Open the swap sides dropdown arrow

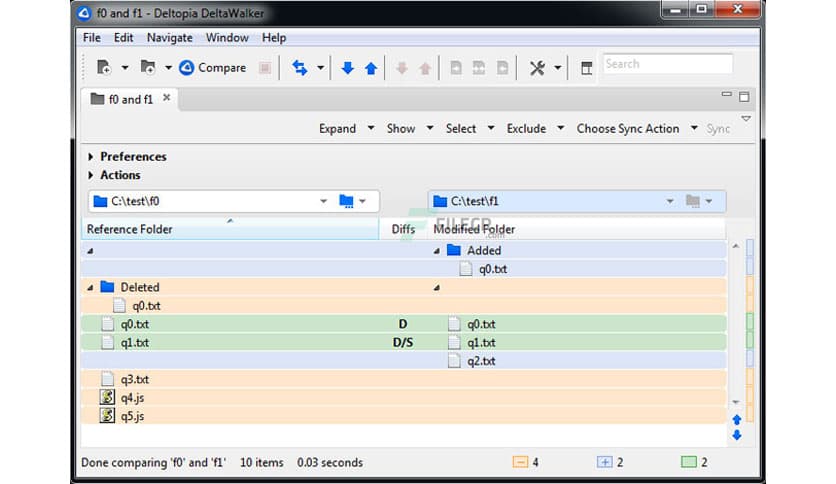coord(320,68)
